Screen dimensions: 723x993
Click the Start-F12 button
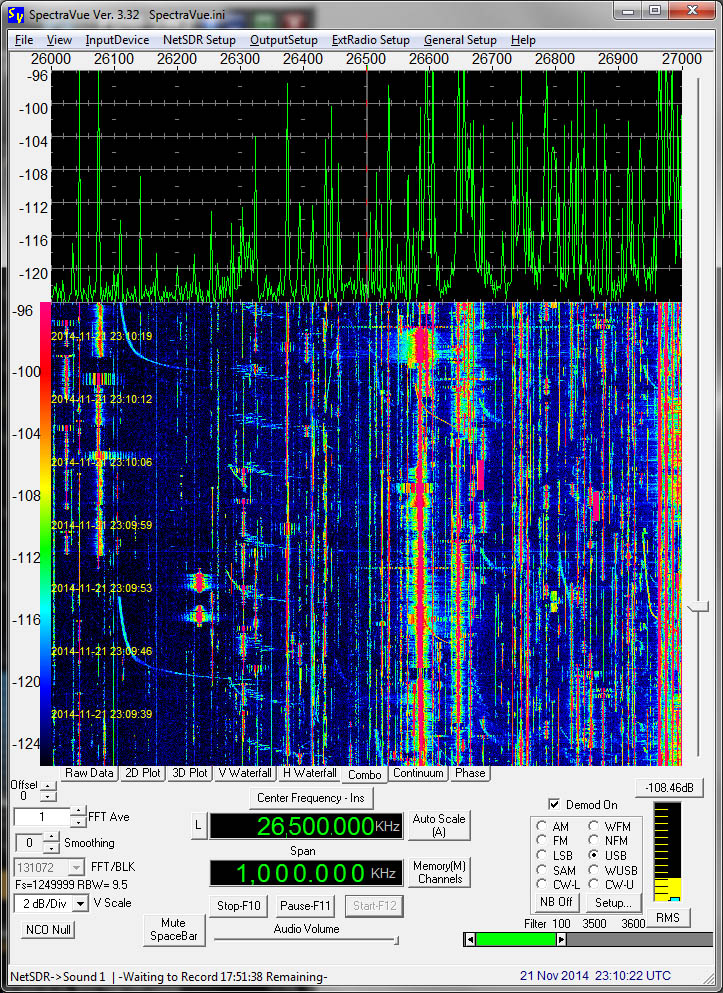[x=374, y=906]
